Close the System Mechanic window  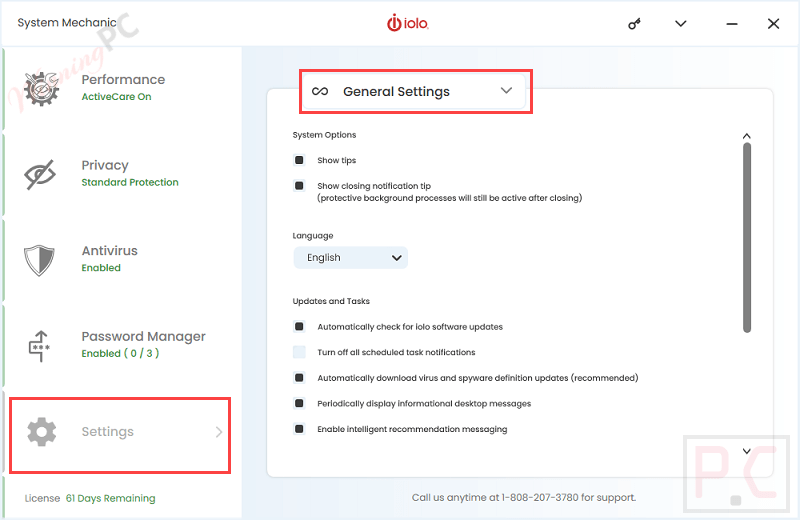click(773, 23)
